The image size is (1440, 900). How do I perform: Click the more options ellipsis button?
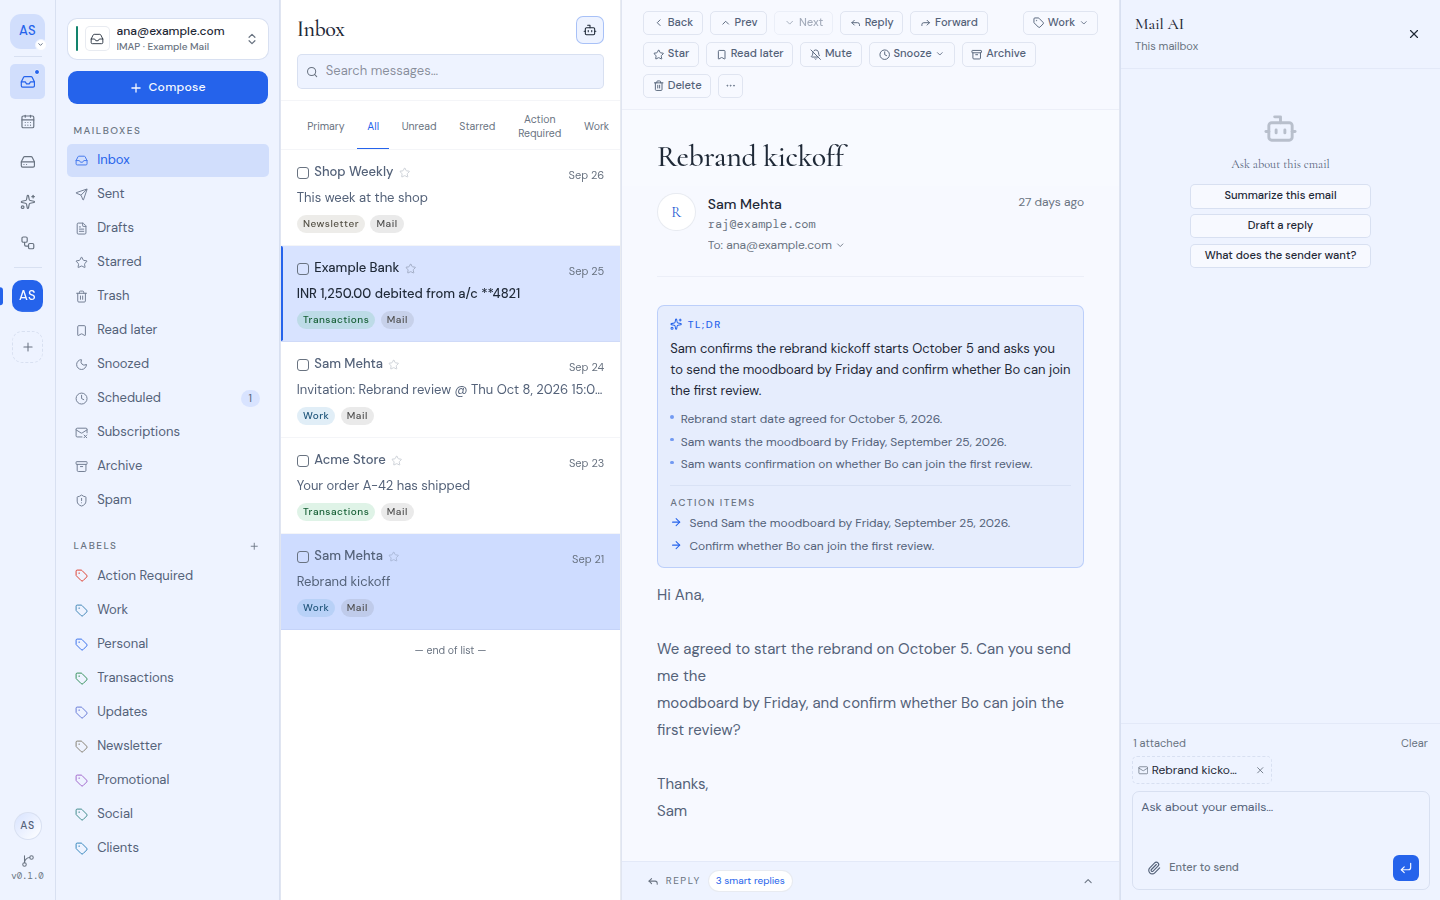731,86
